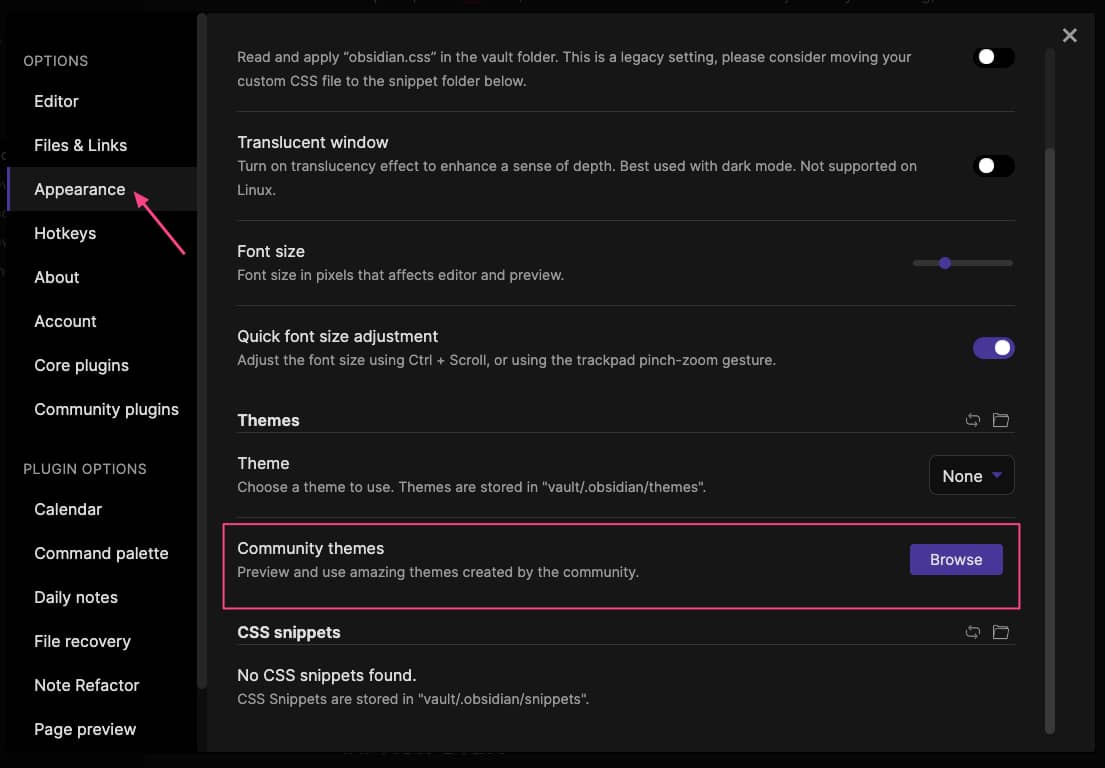Image resolution: width=1105 pixels, height=768 pixels.
Task: Reload CSS snippets icon
Action: tap(973, 632)
